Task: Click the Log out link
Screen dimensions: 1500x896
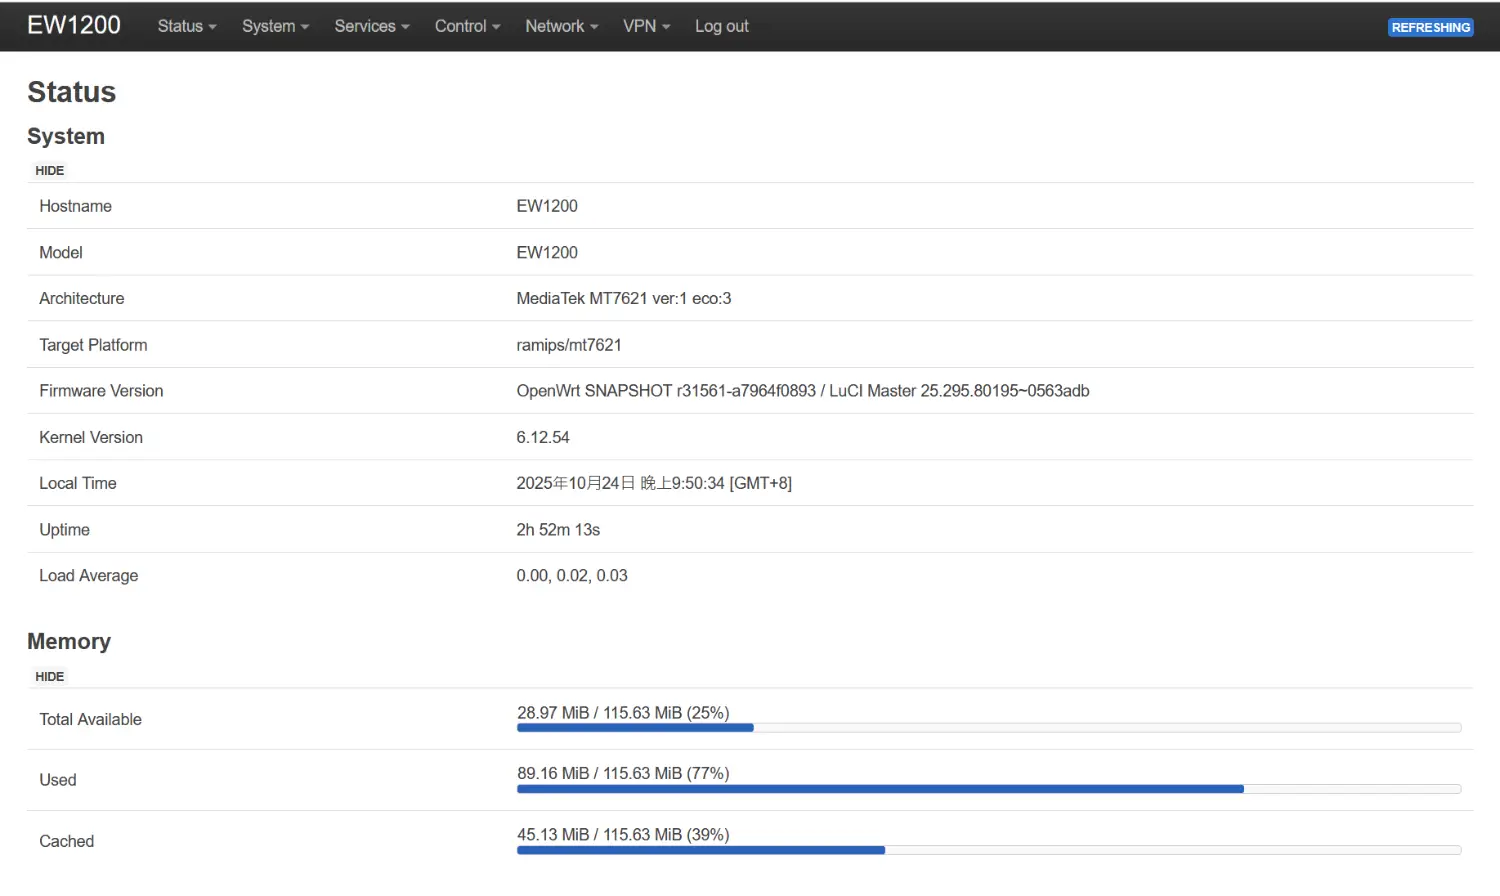Action: click(x=721, y=26)
